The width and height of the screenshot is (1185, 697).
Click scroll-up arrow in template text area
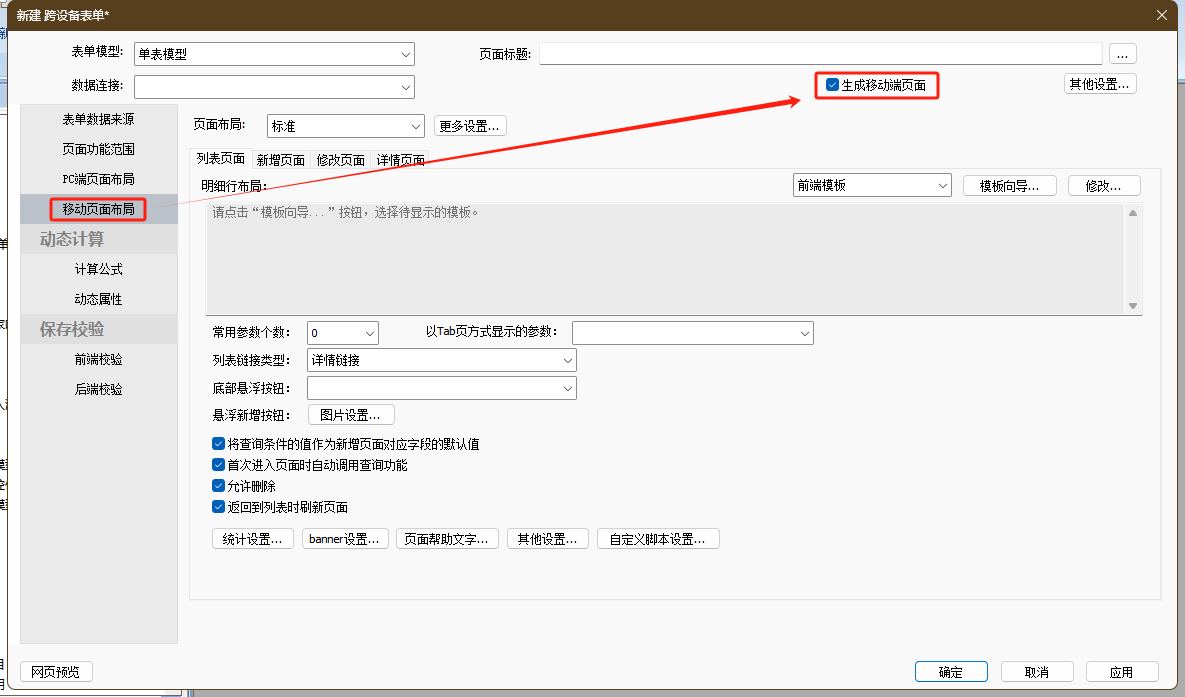coord(1133,213)
